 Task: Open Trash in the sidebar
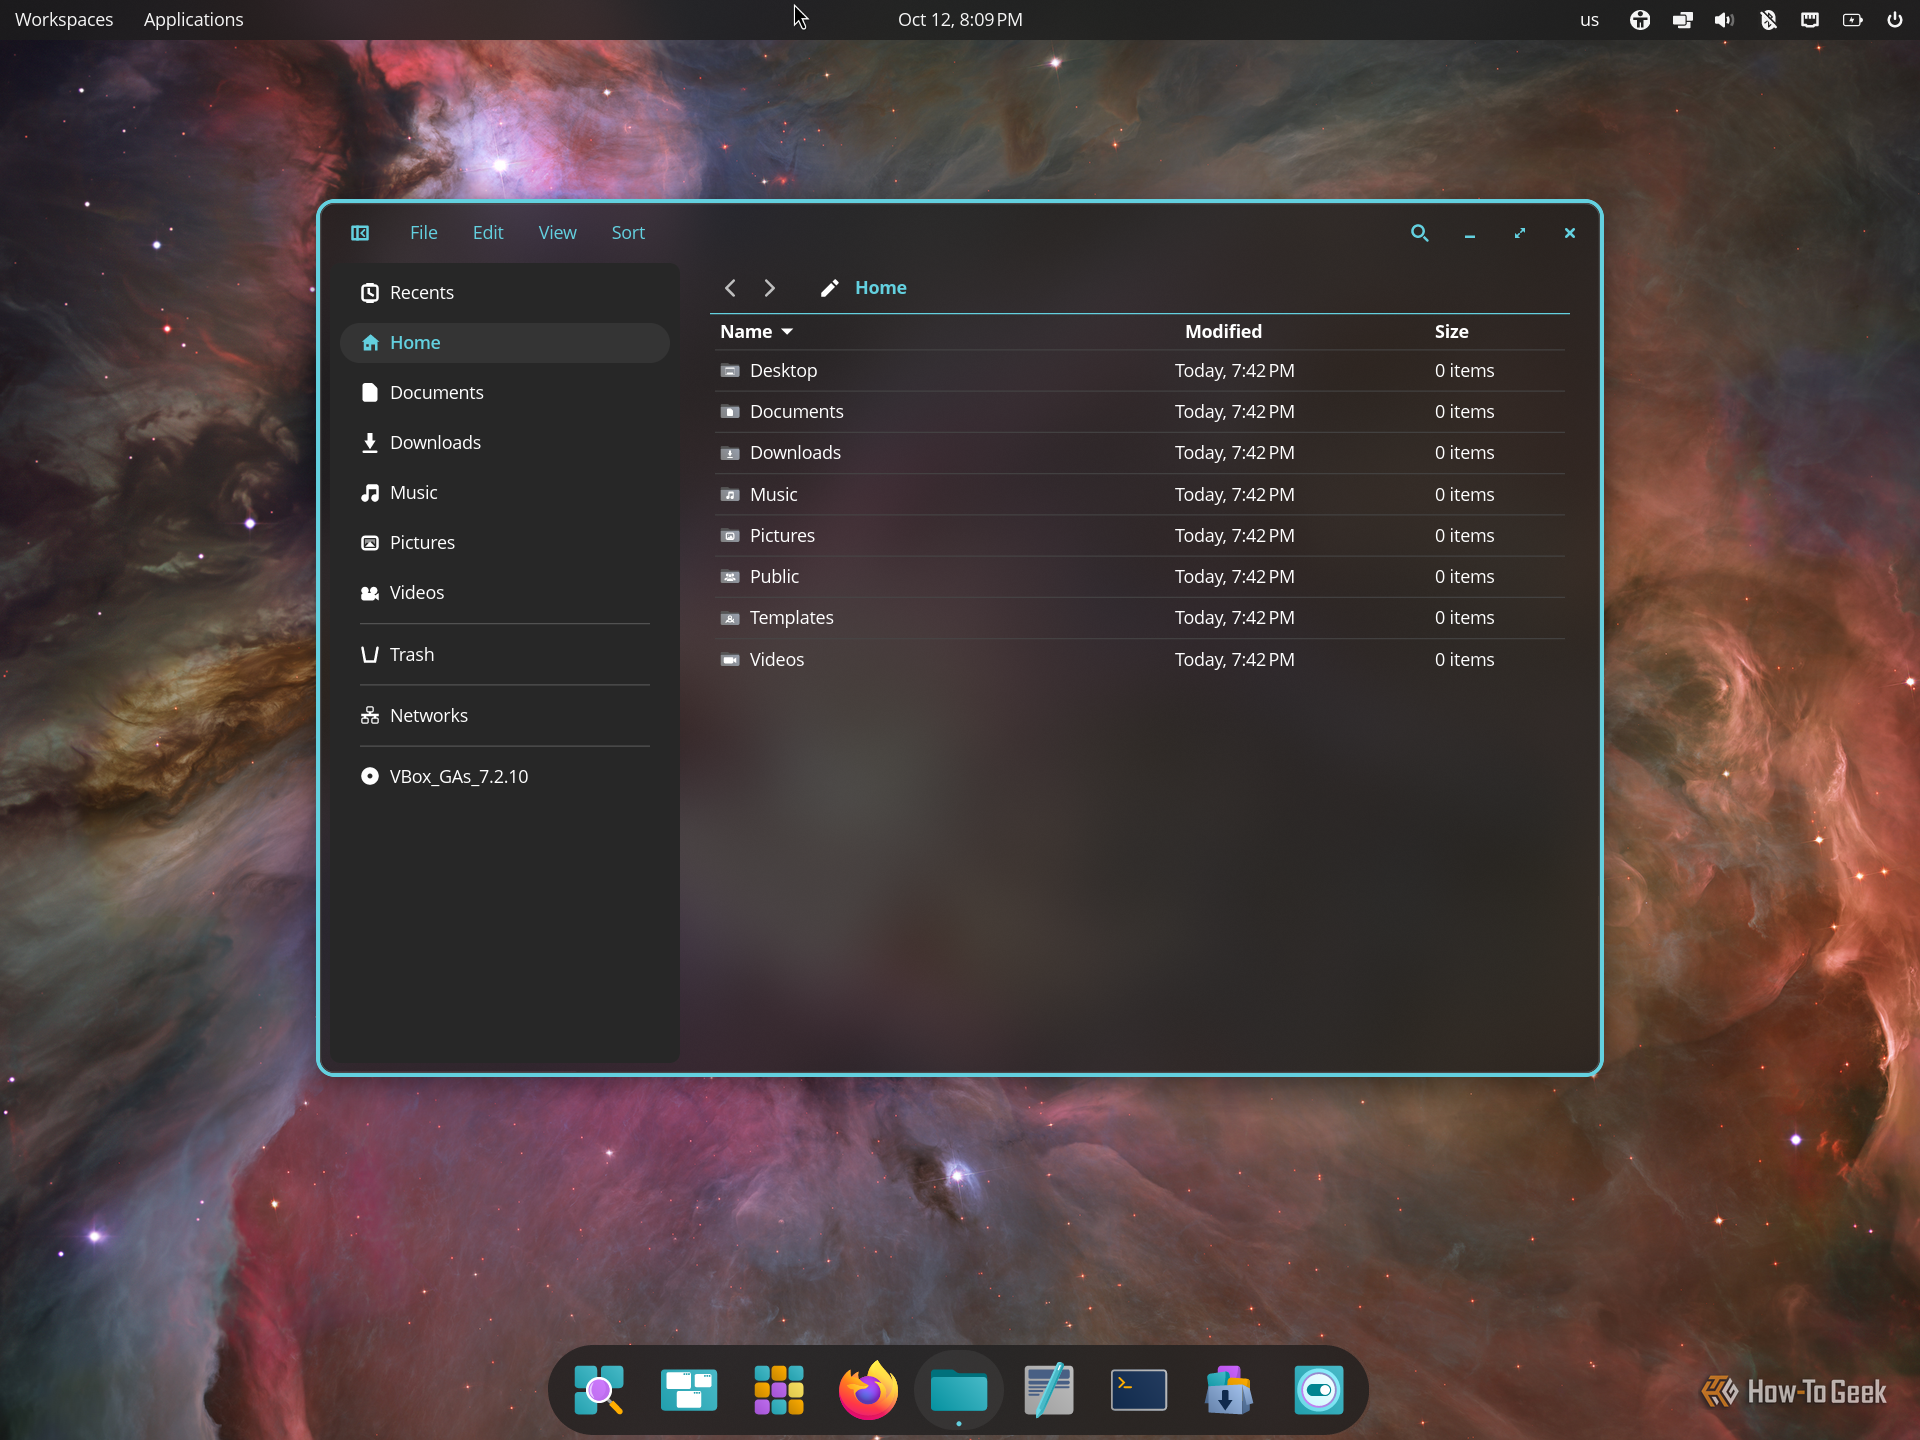[x=505, y=655]
